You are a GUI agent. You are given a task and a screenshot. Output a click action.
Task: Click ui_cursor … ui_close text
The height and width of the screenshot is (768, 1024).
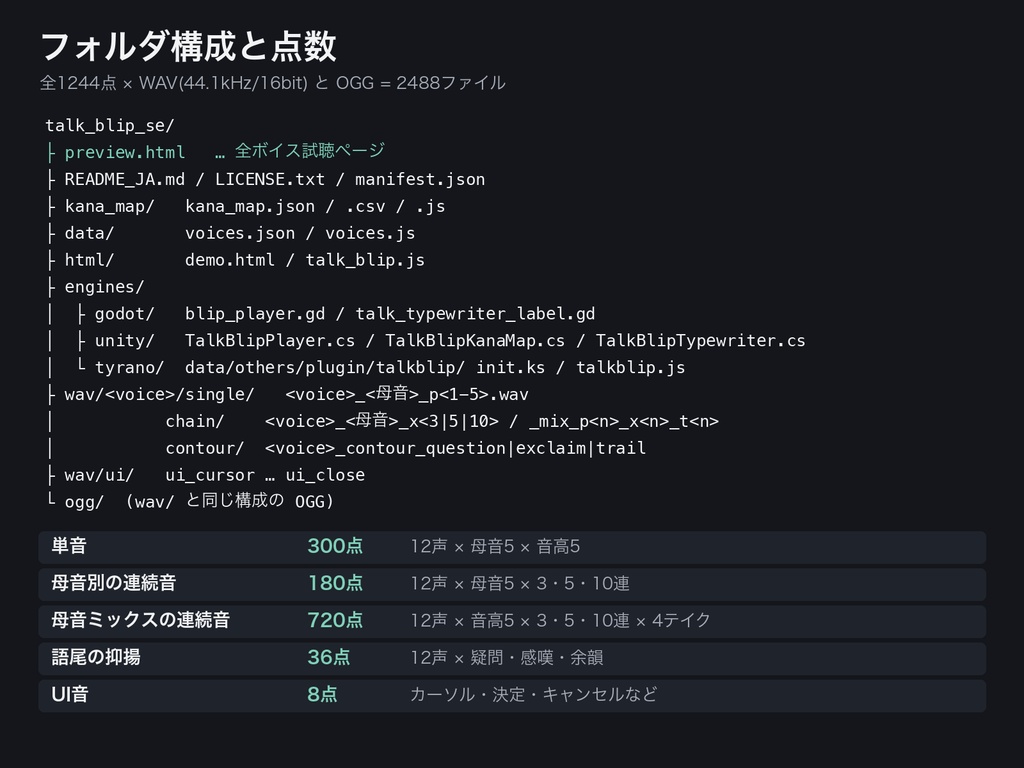coord(265,475)
